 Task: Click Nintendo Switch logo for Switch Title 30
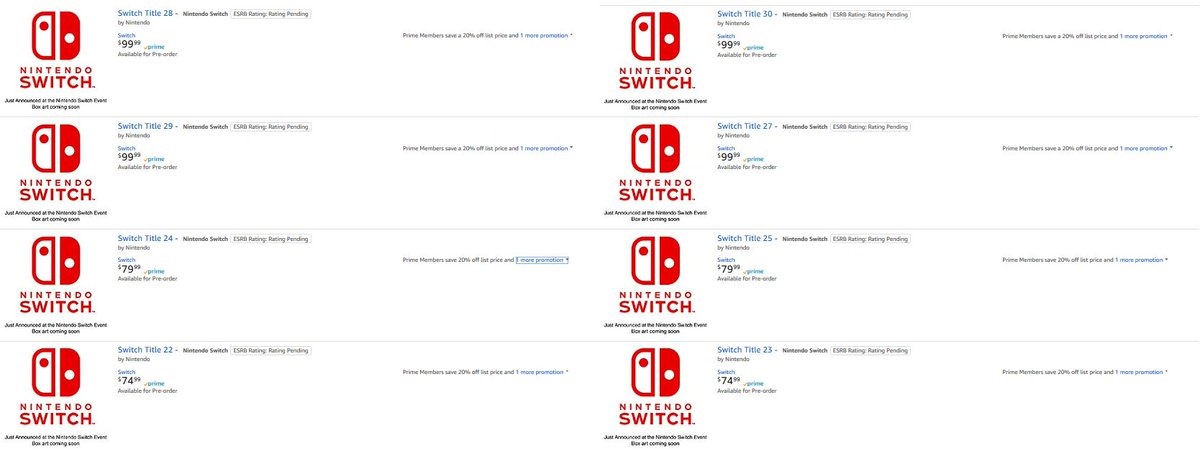pos(656,50)
